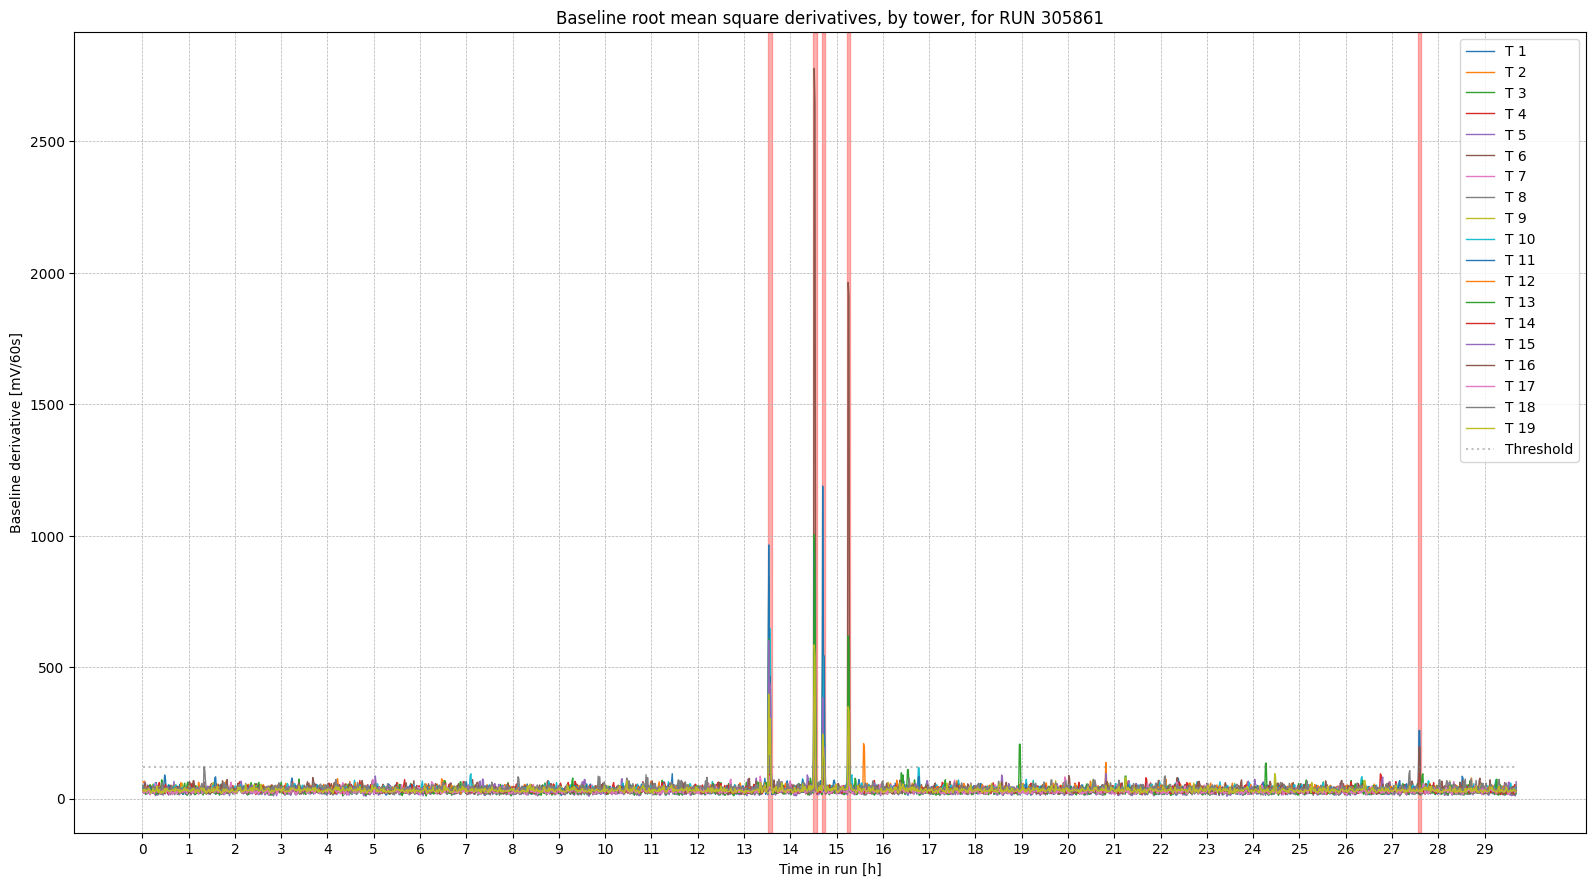Click the plot title for RUN 305861

click(829, 18)
